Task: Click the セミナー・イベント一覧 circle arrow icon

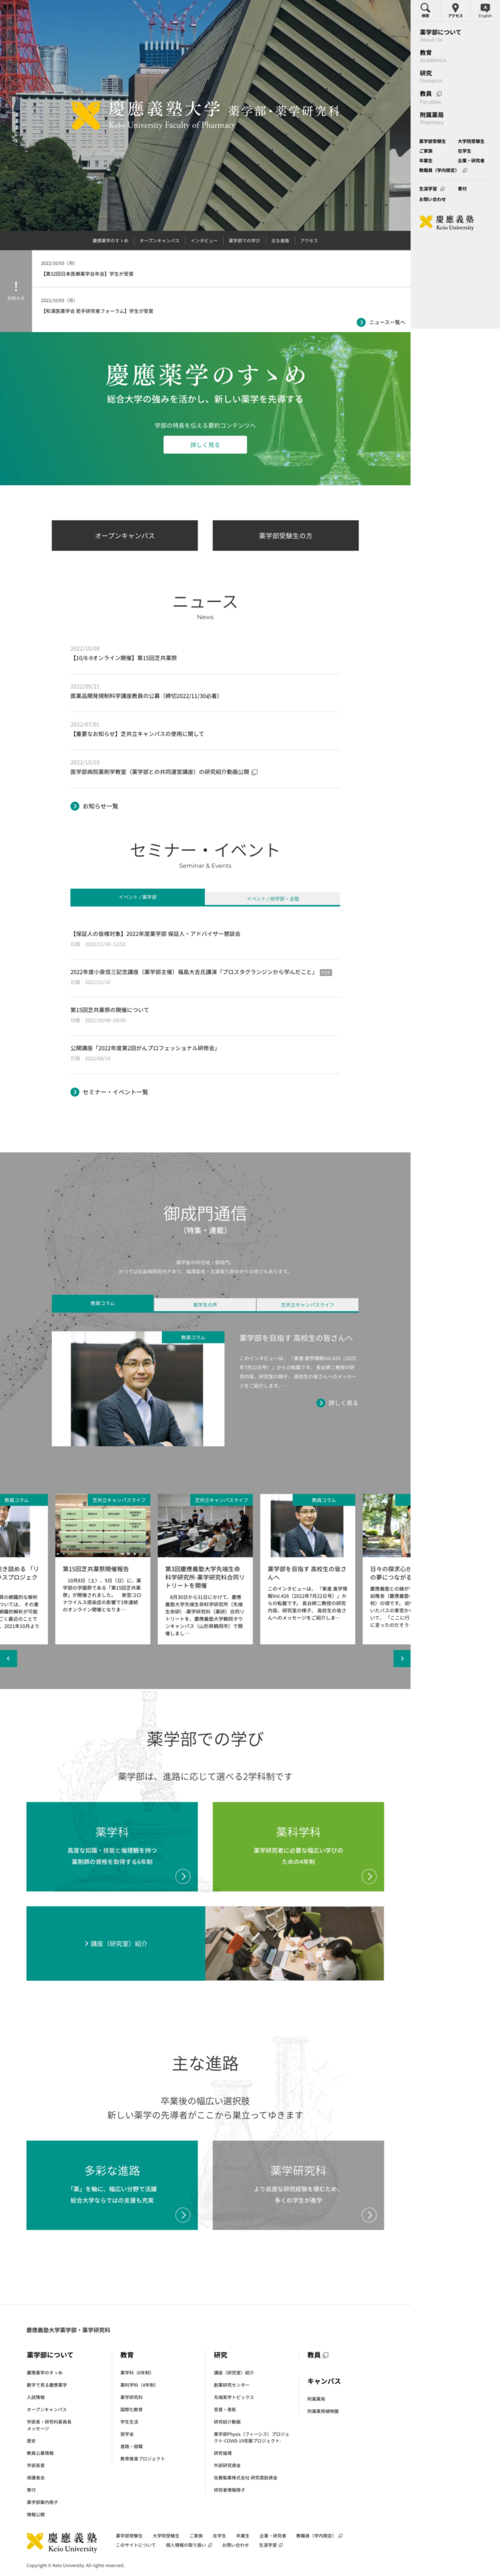Action: [x=74, y=1092]
